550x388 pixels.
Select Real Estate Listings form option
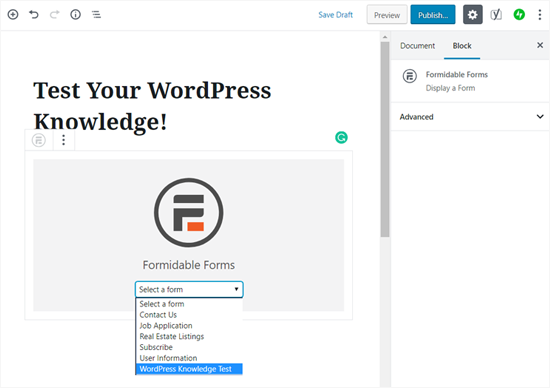(189, 336)
